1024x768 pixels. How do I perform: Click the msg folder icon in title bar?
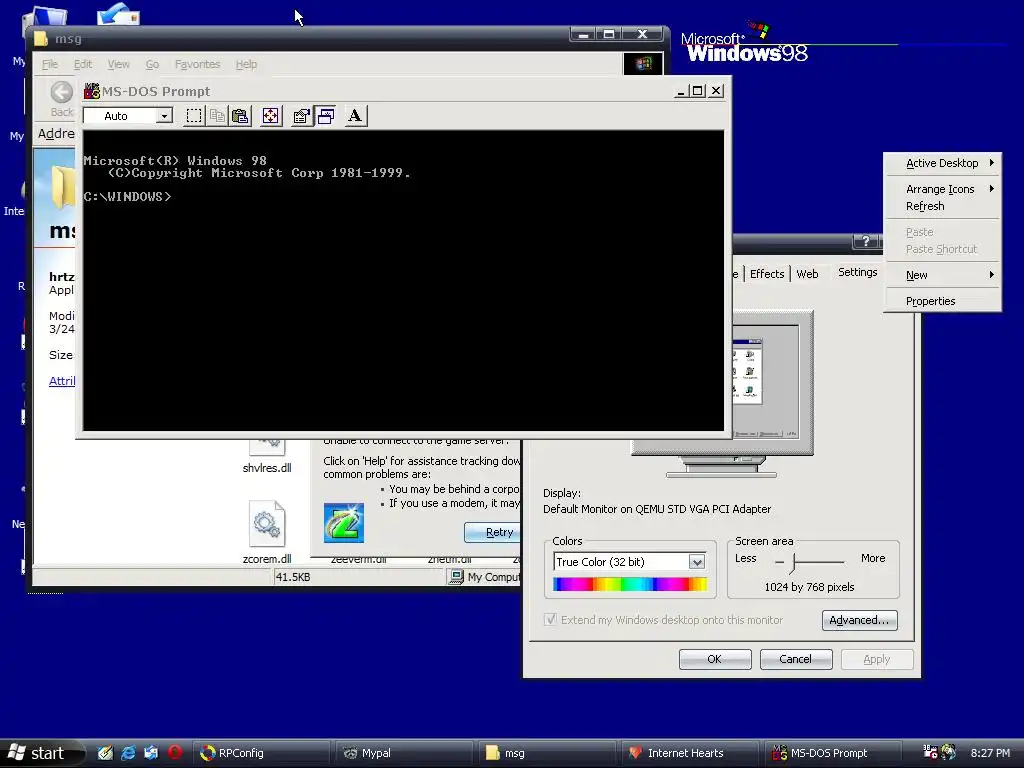point(40,39)
